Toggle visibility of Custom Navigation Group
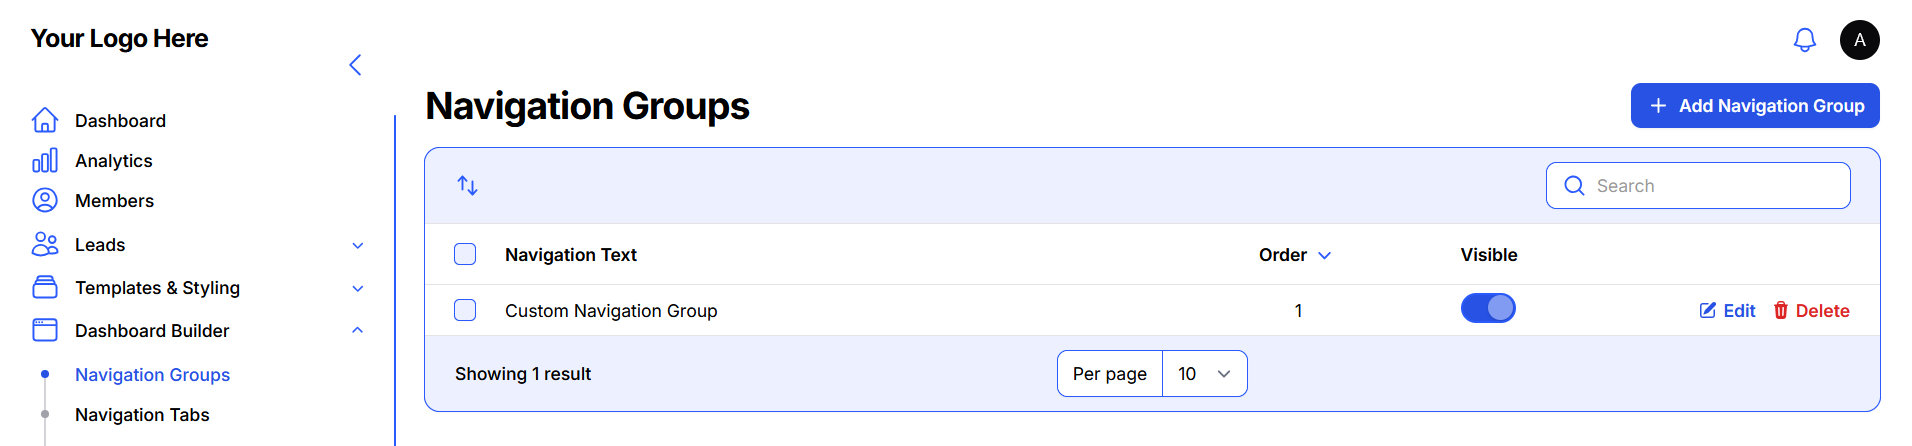Viewport: 1912px width, 446px height. [x=1487, y=309]
